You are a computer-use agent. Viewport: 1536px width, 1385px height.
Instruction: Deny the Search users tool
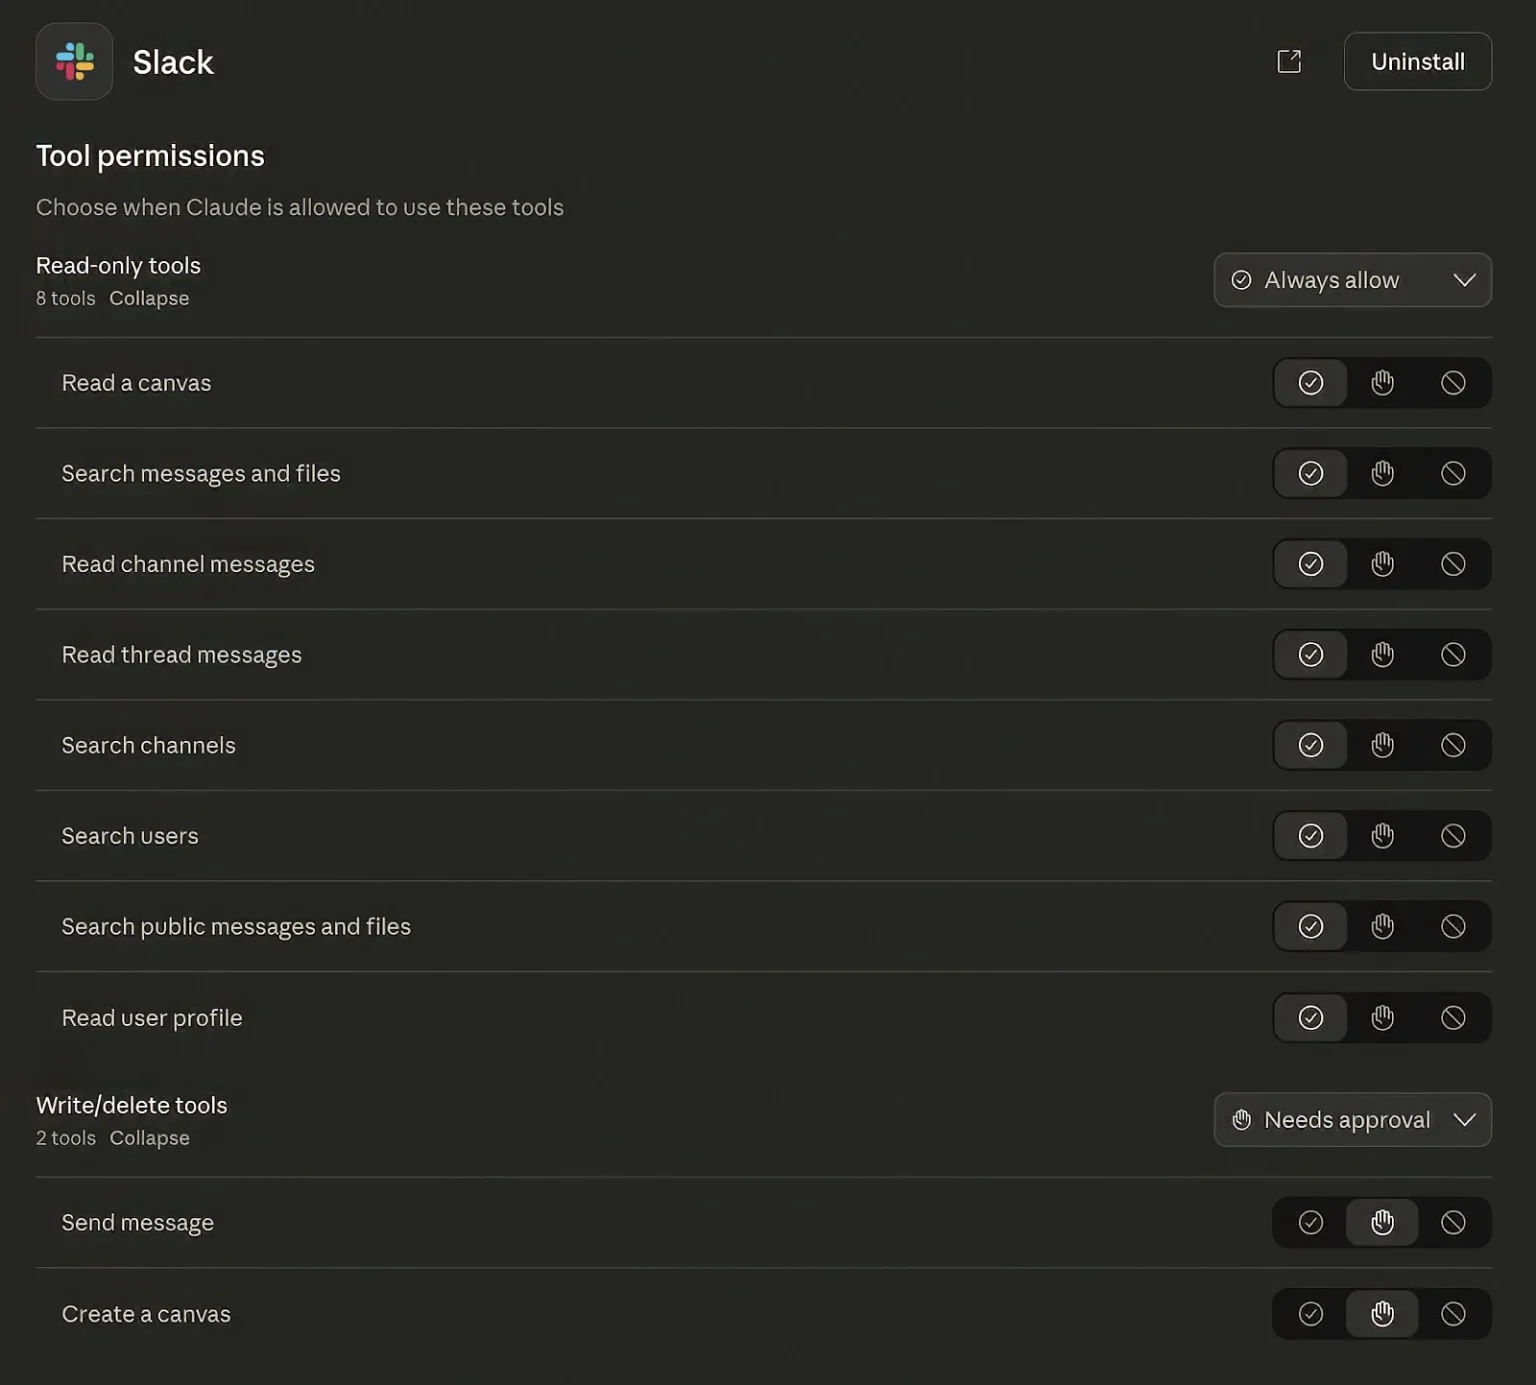(x=1453, y=836)
